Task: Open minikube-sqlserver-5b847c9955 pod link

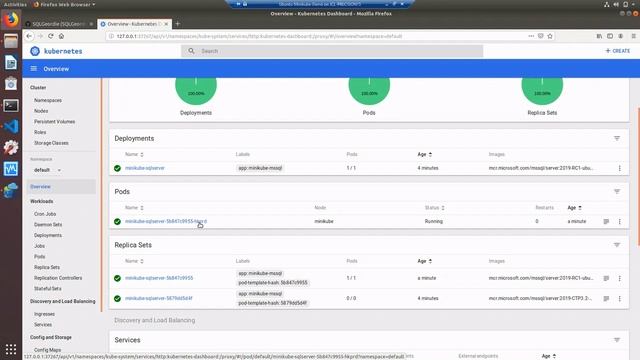Action: pos(166,221)
